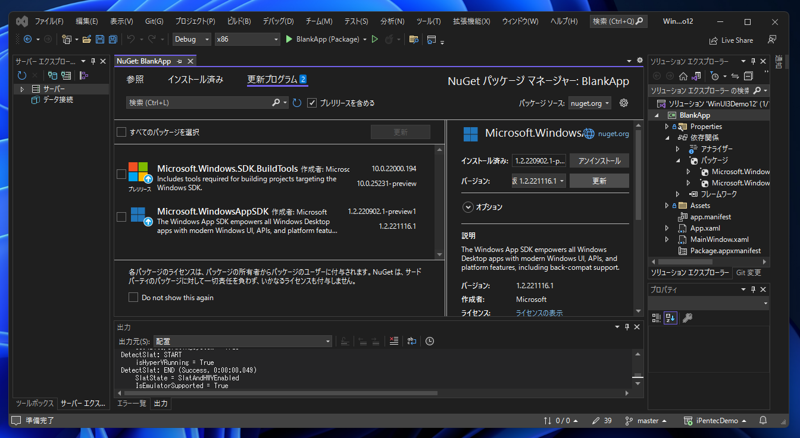
Task: Click the Open File folder icon
Action: pyautogui.click(x=87, y=39)
